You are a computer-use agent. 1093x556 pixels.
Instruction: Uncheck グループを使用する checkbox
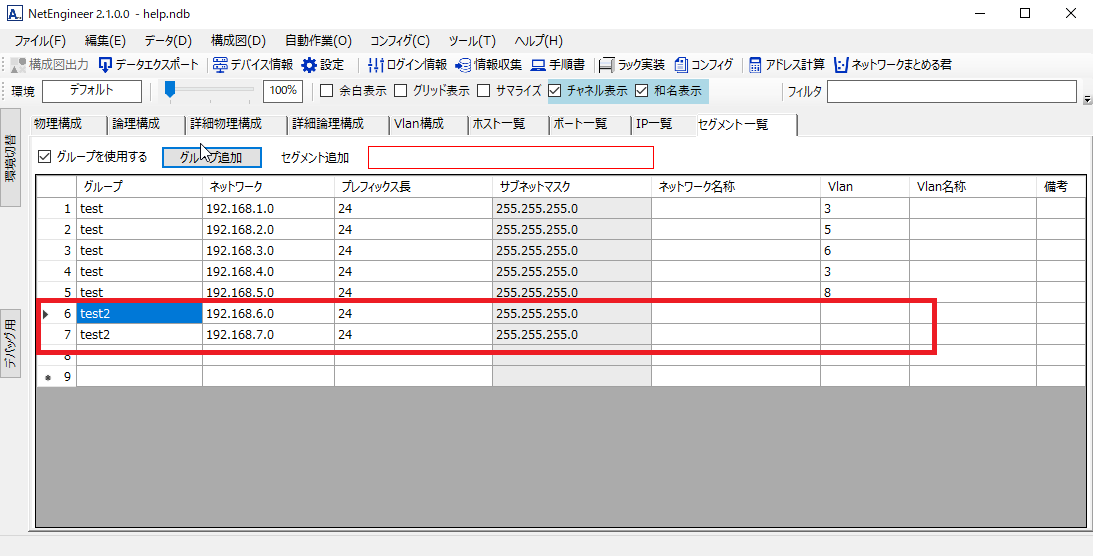coord(44,157)
